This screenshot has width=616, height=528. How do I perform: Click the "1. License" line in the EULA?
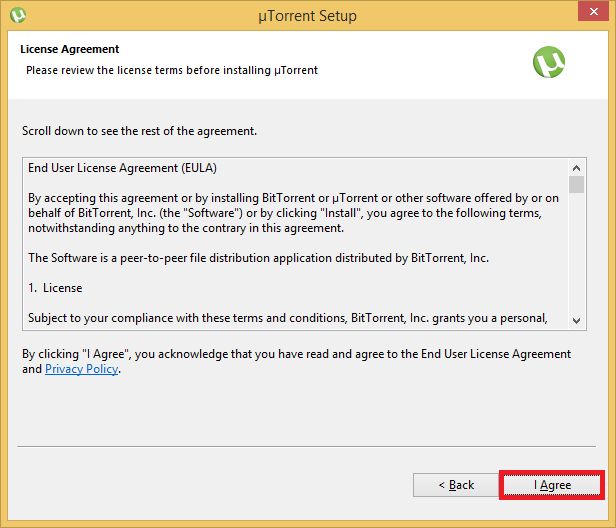tap(55, 288)
